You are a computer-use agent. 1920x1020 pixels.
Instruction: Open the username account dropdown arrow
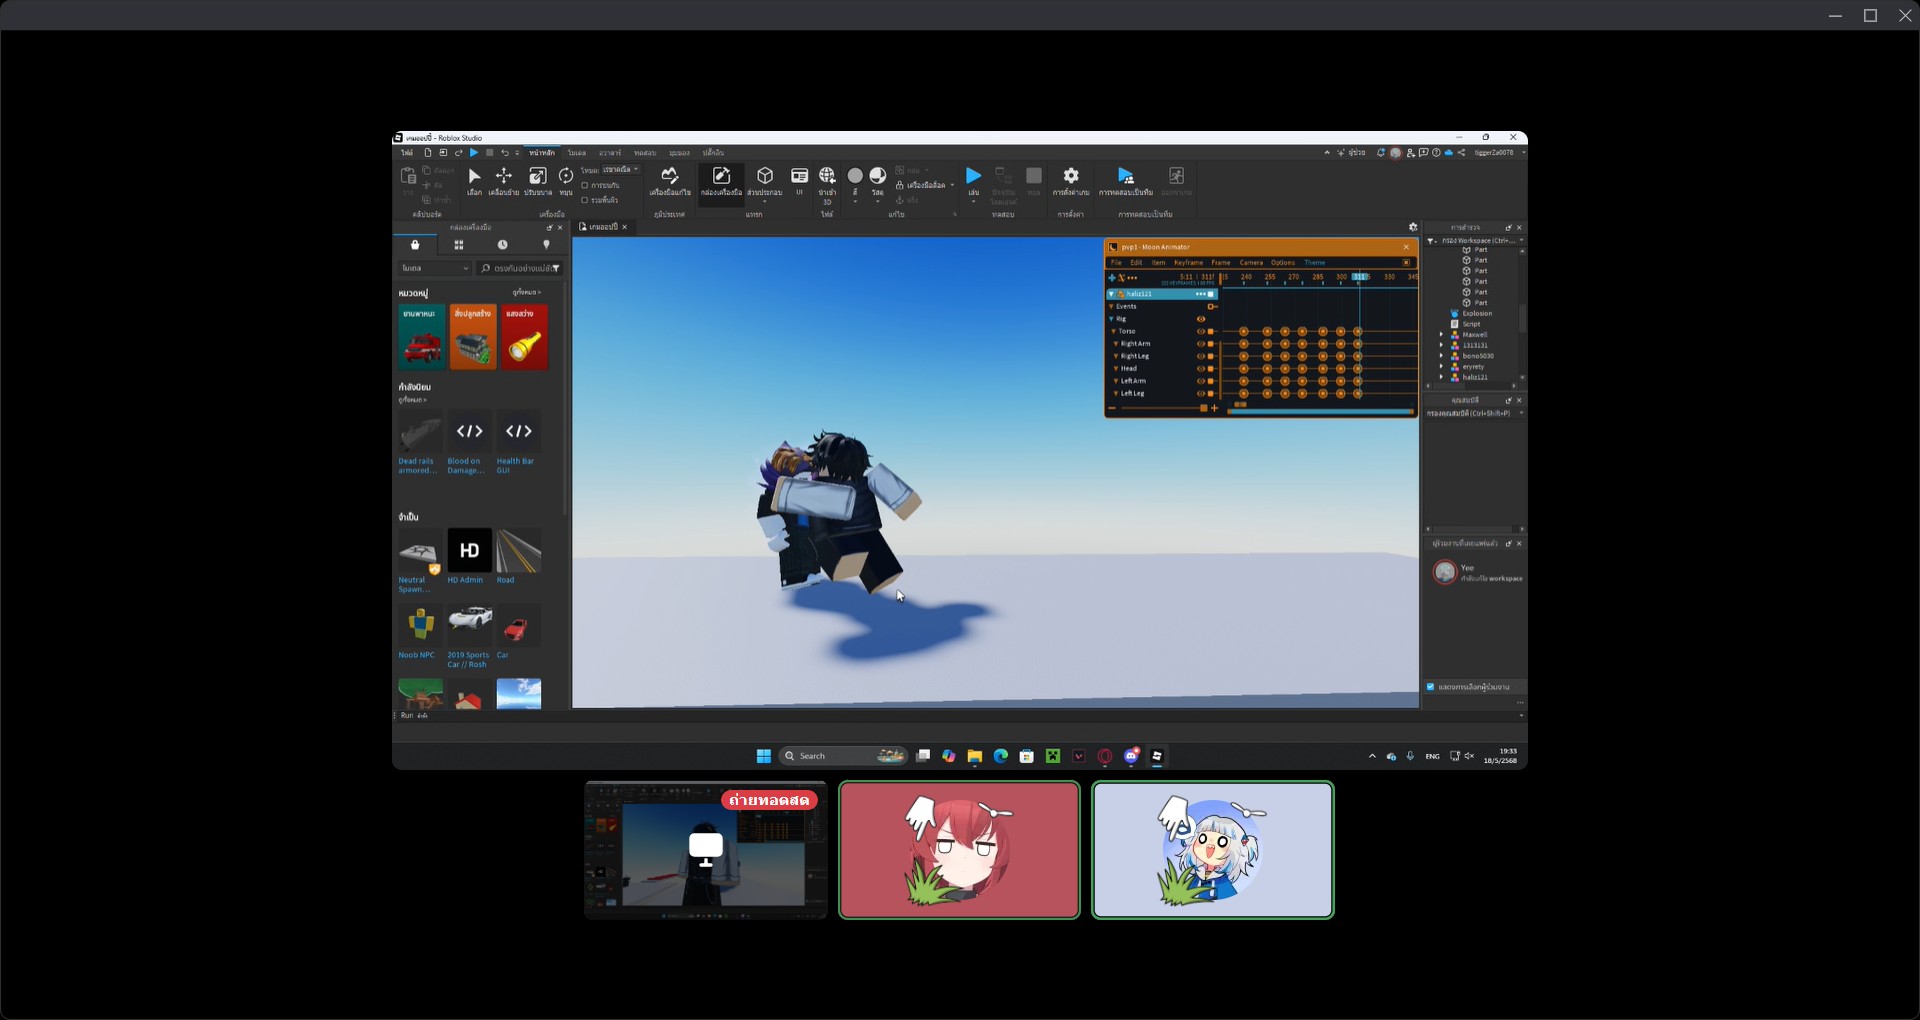tap(1523, 153)
